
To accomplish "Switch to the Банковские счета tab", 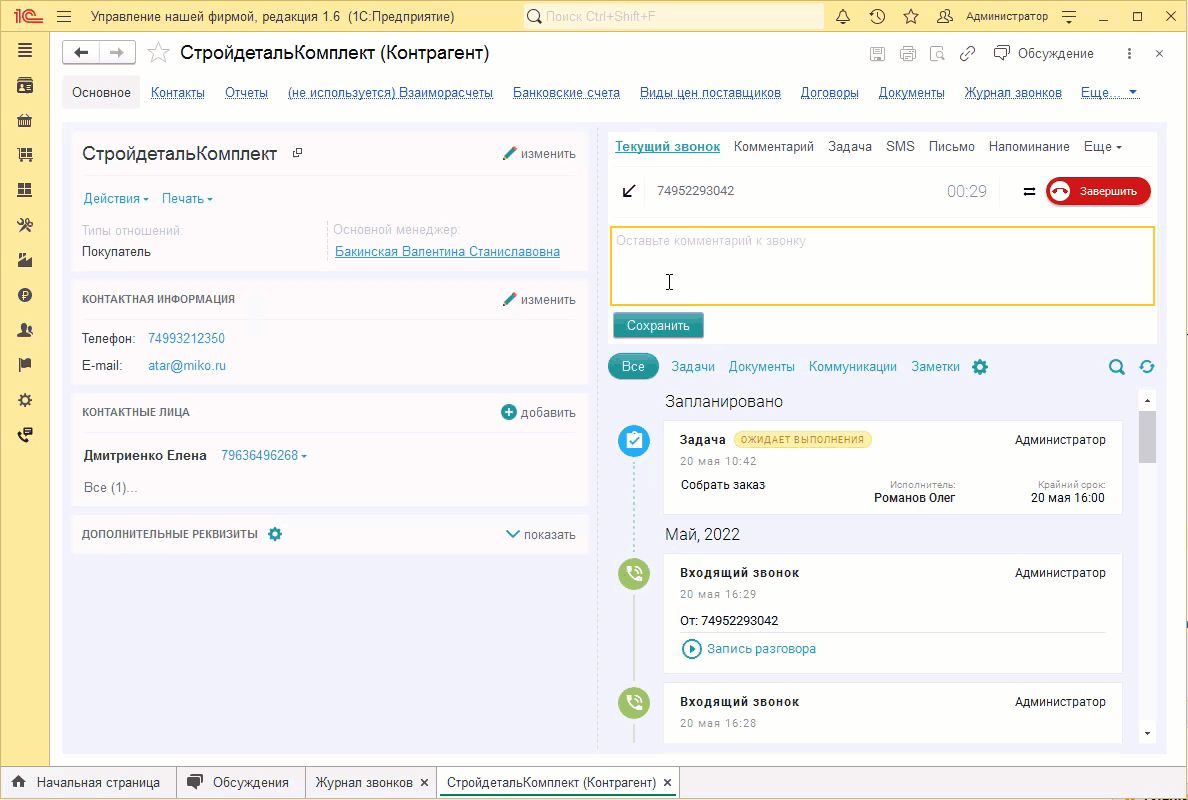I will pyautogui.click(x=566, y=93).
